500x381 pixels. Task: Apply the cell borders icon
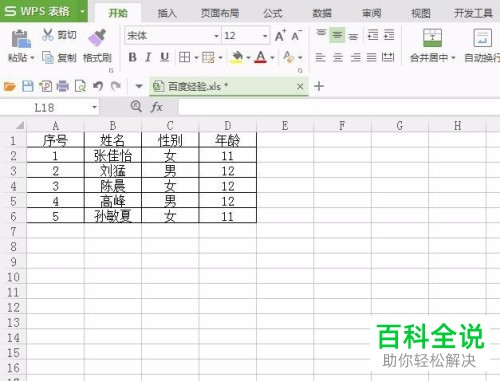pyautogui.click(x=184, y=57)
